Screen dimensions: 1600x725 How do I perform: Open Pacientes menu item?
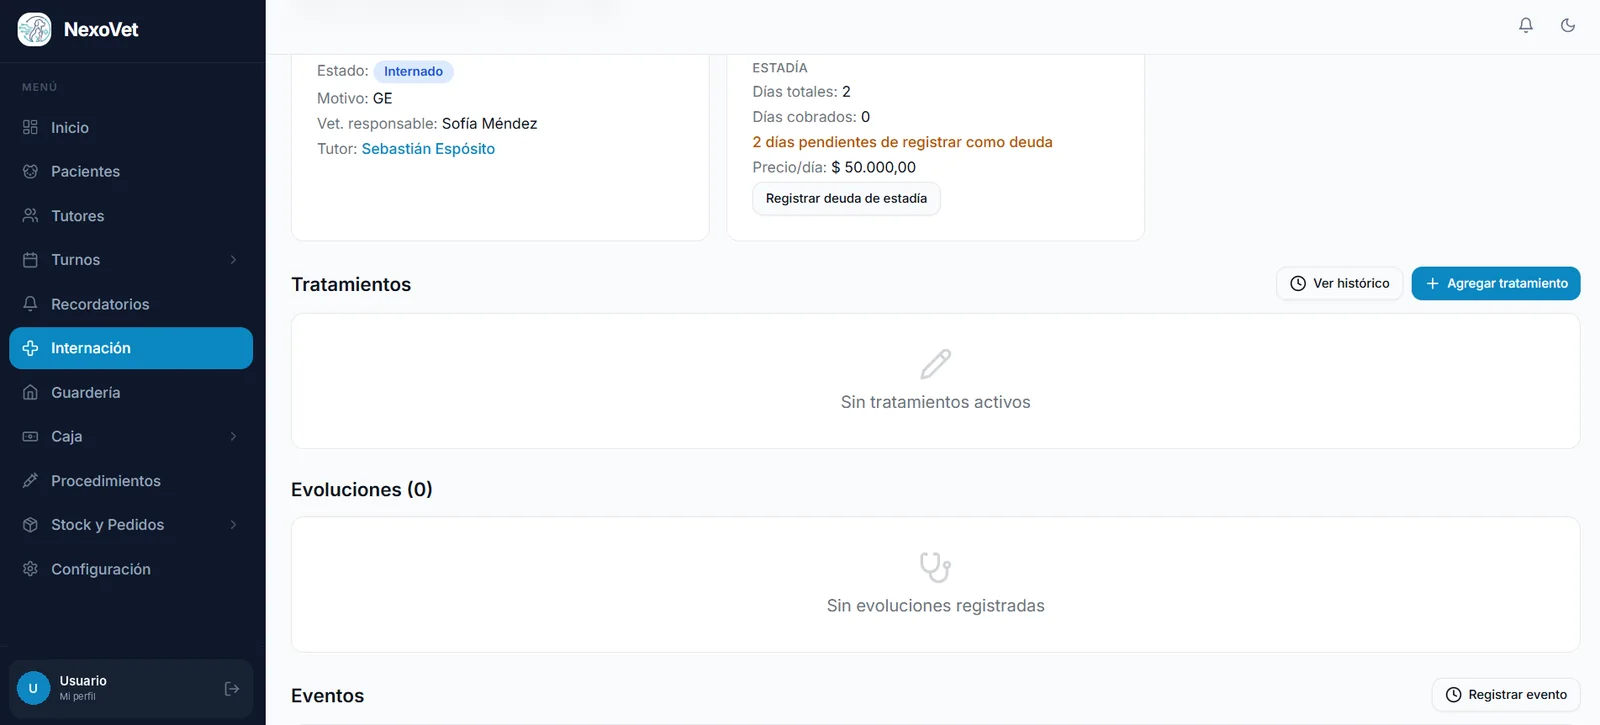[131, 171]
